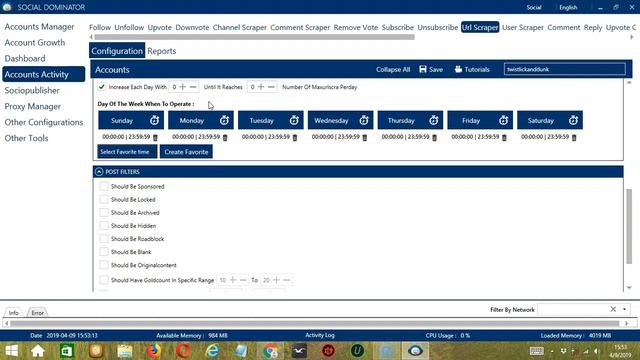Collapse the POST FILTERS section
The height and width of the screenshot is (360, 640).
[x=99, y=172]
